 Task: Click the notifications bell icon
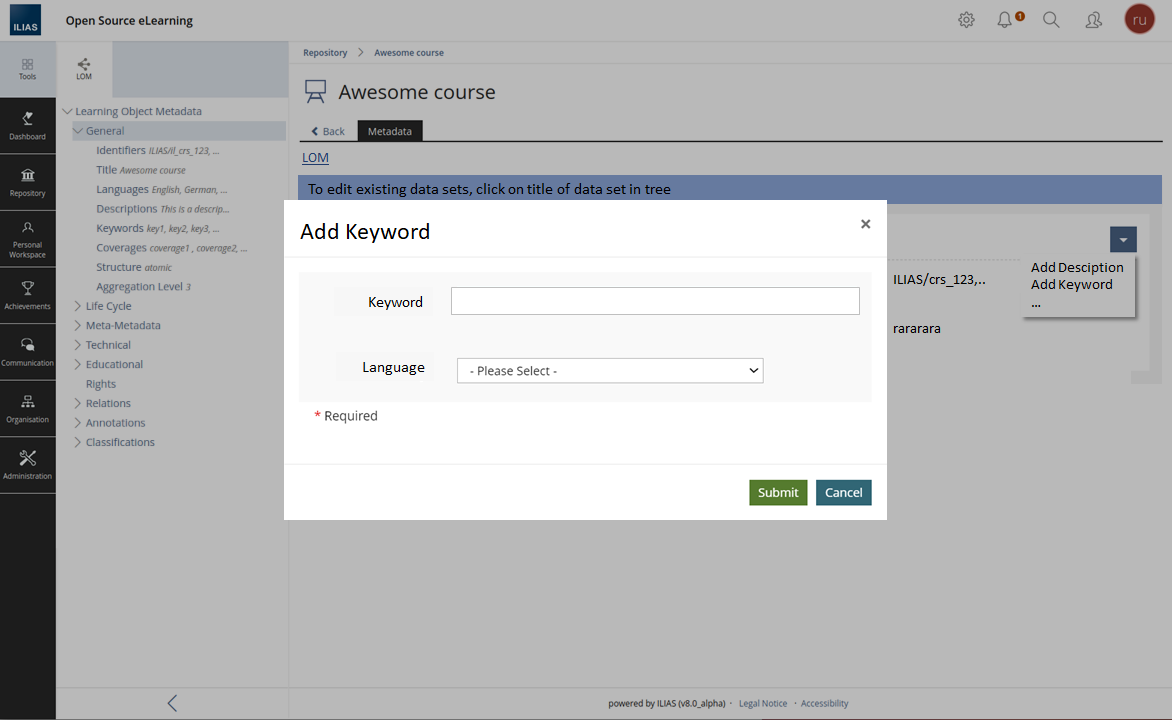(x=1005, y=20)
